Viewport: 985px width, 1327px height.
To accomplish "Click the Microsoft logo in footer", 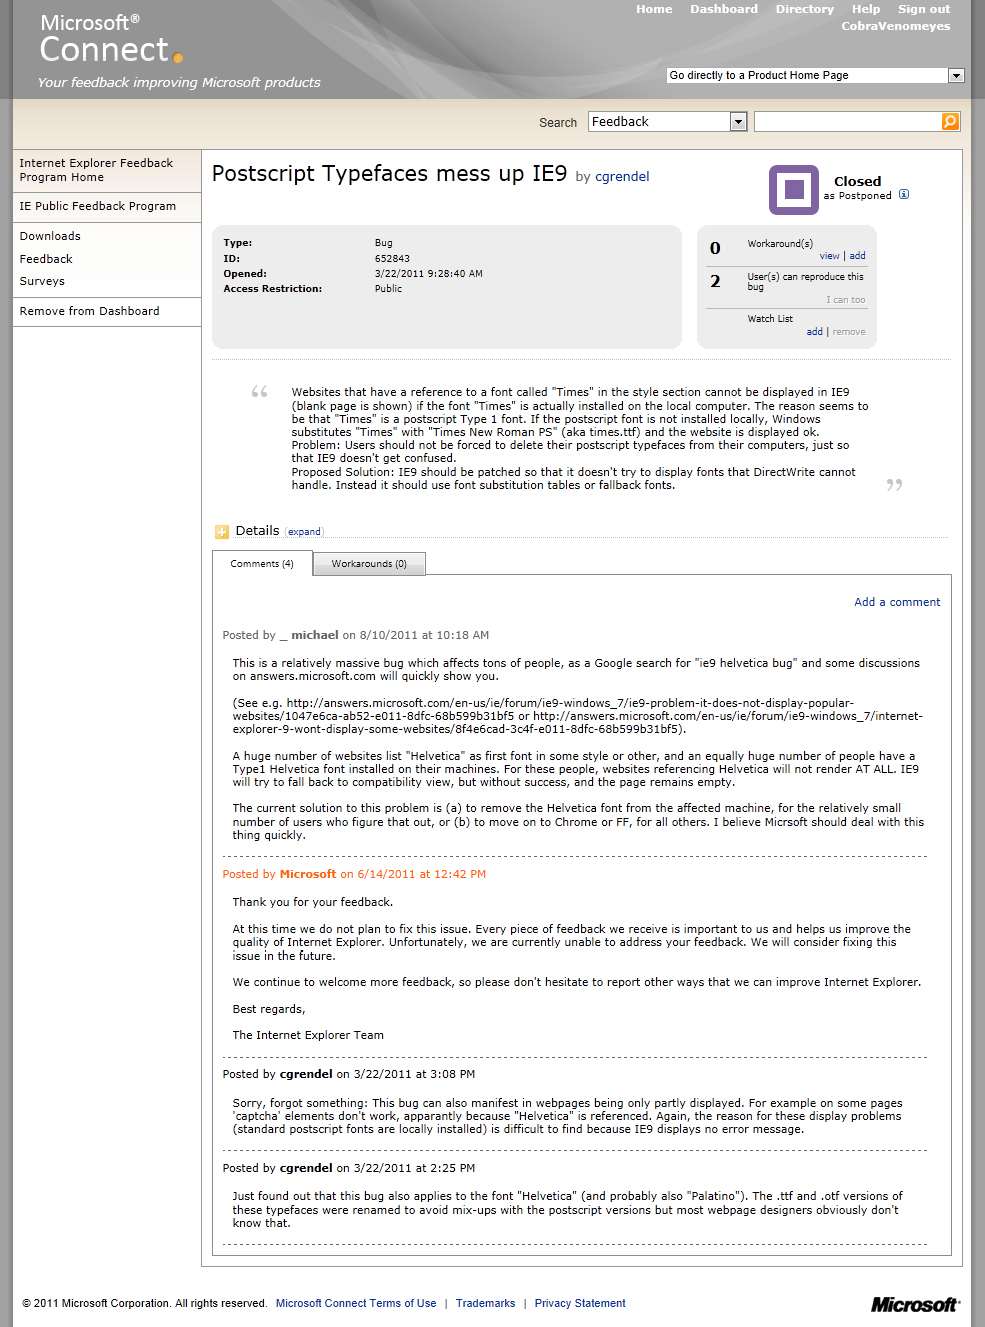I will tap(915, 1305).
